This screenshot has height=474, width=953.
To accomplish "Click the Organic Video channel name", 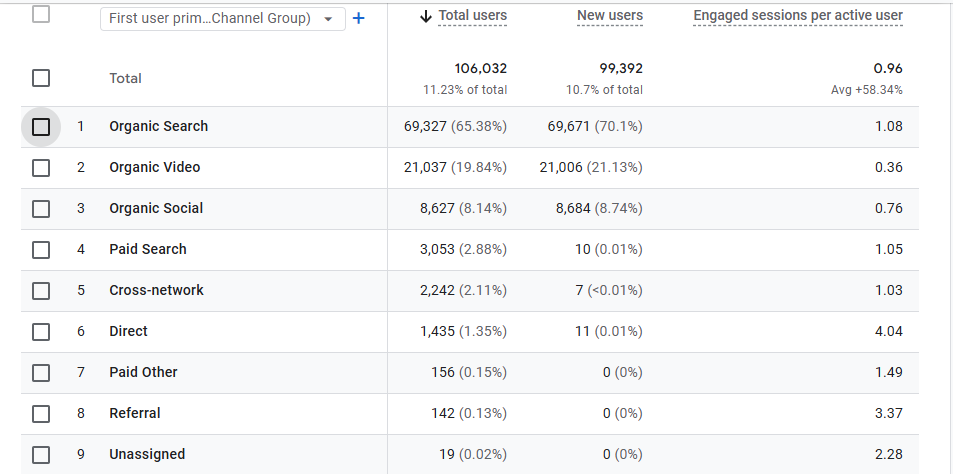I will (154, 167).
